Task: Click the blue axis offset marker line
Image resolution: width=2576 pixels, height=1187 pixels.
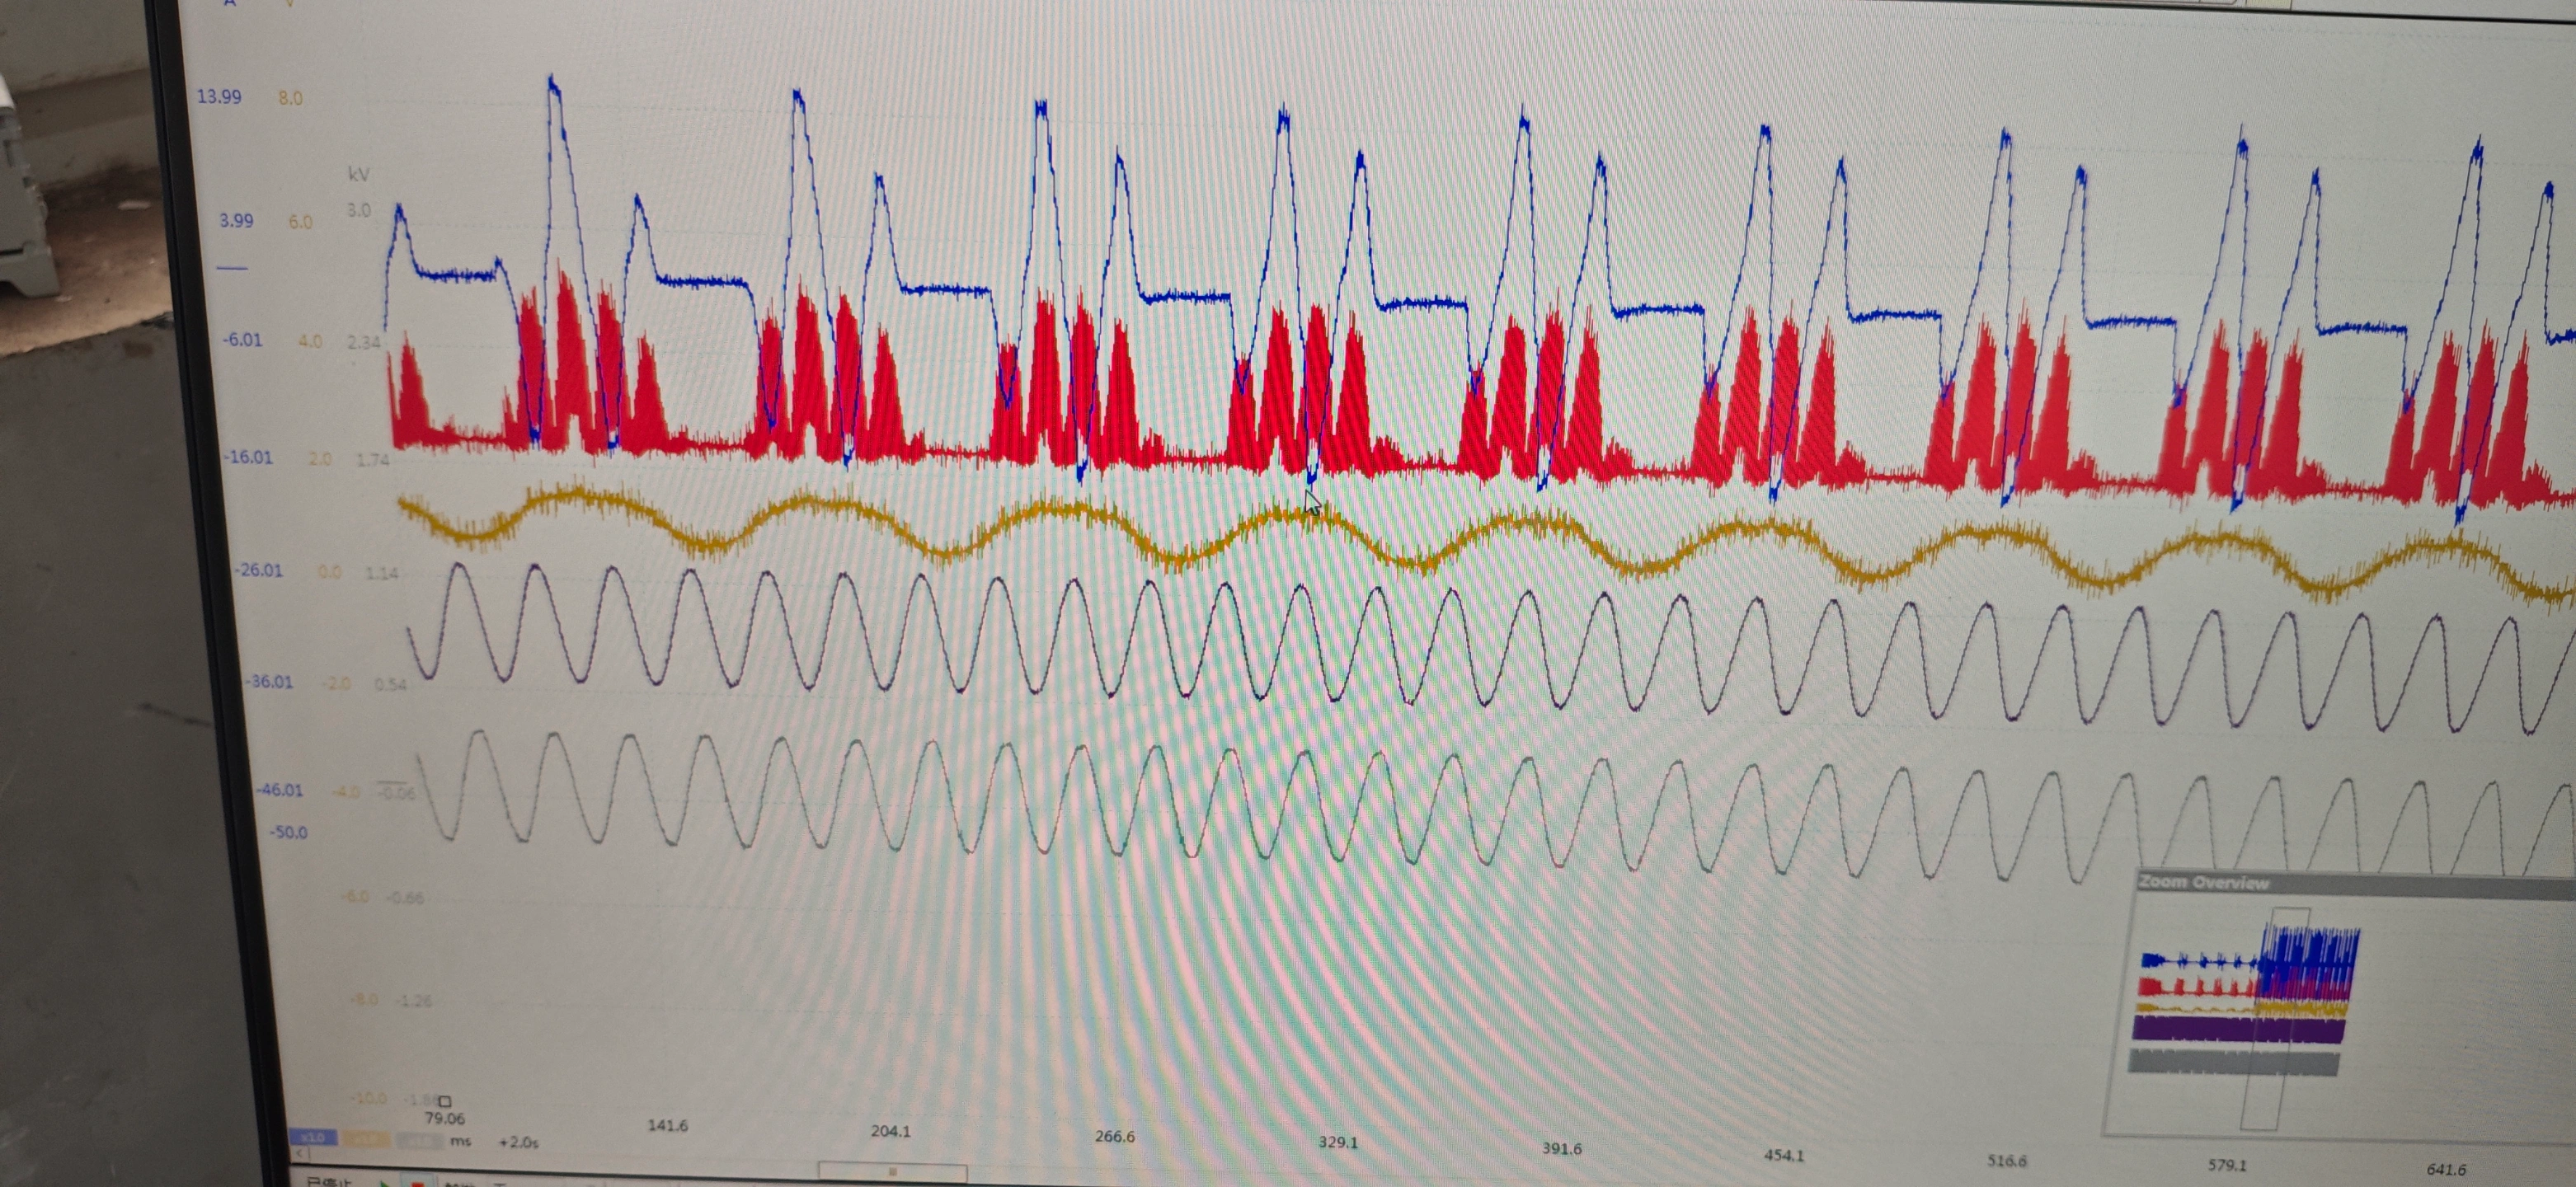Action: (232, 268)
